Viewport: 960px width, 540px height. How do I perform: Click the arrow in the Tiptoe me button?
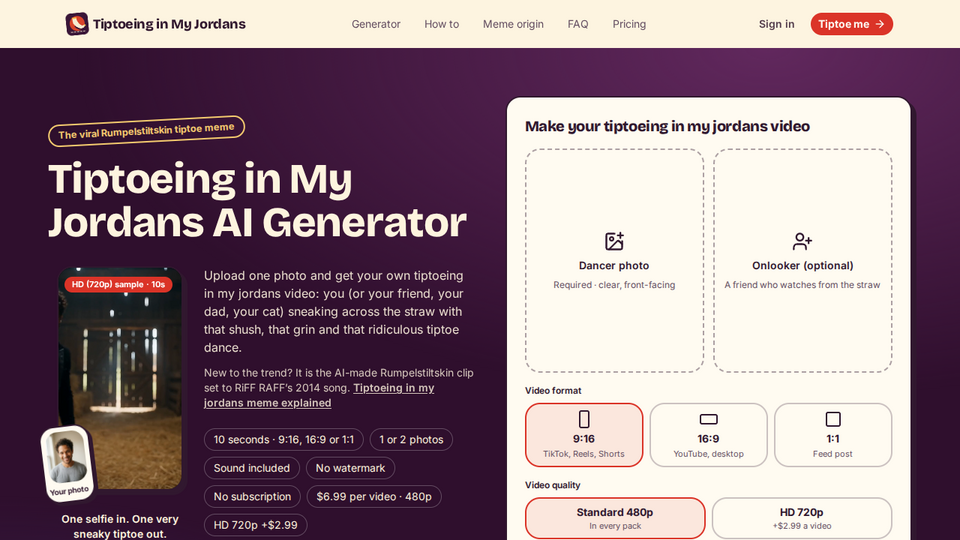click(x=880, y=24)
